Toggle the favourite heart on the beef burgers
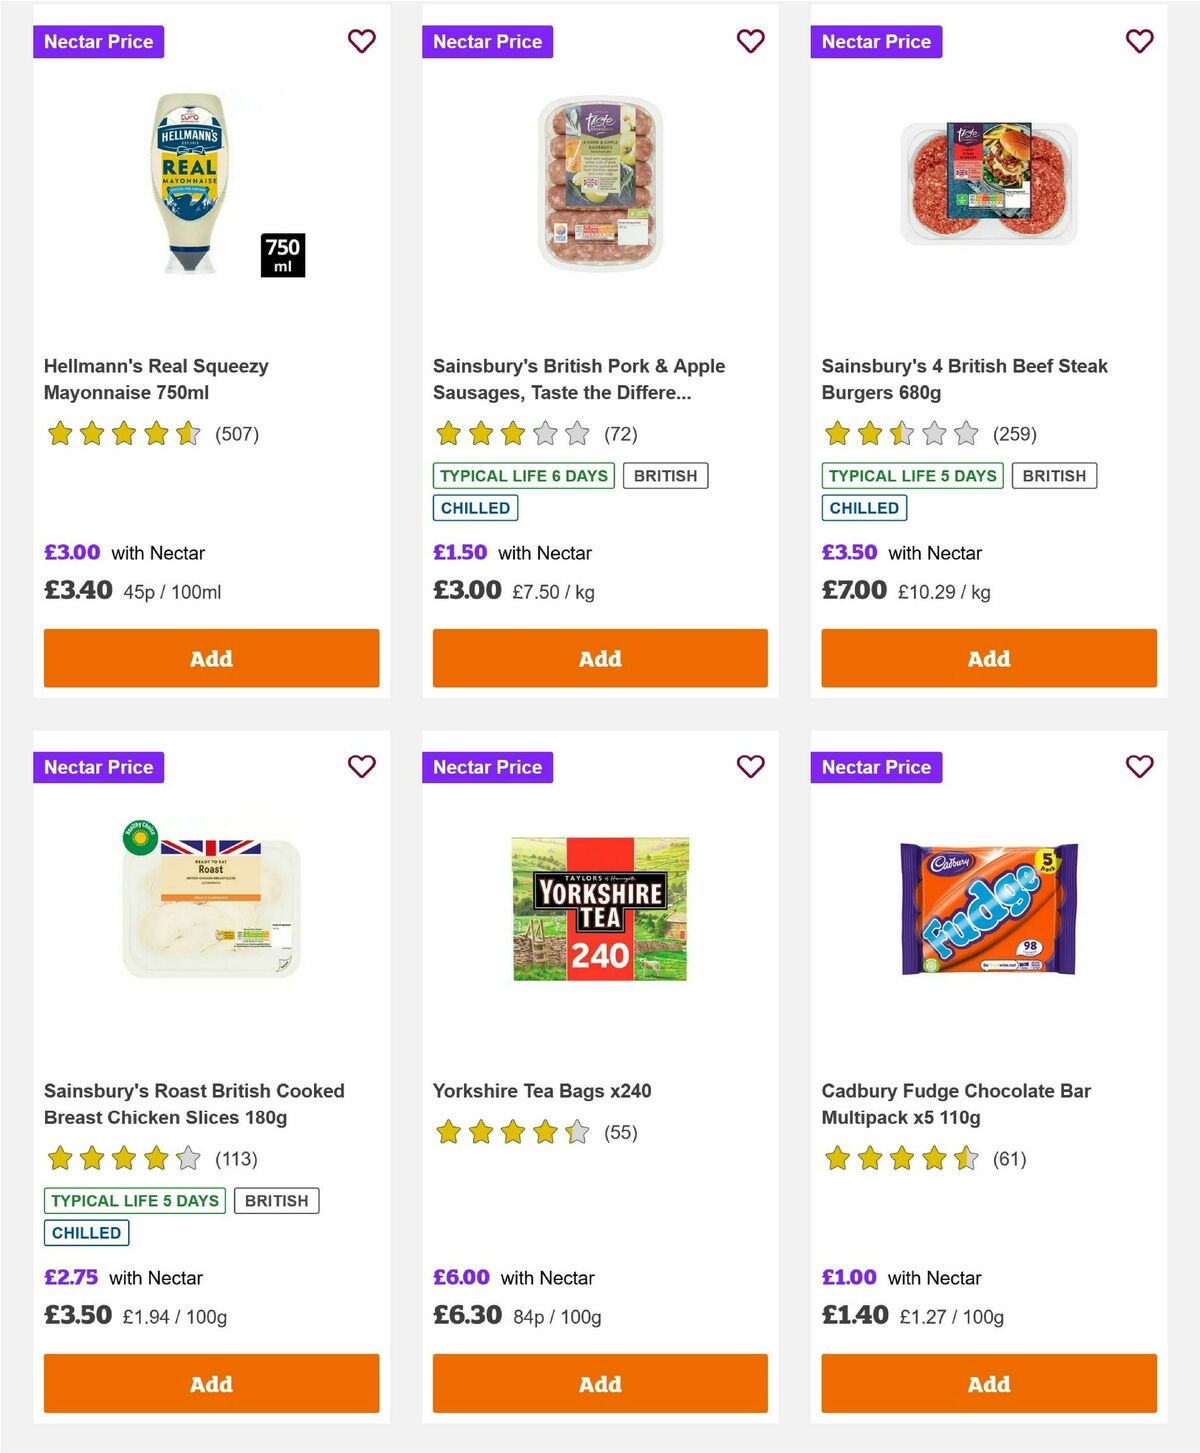Viewport: 1200px width, 1453px height. 1139,41
